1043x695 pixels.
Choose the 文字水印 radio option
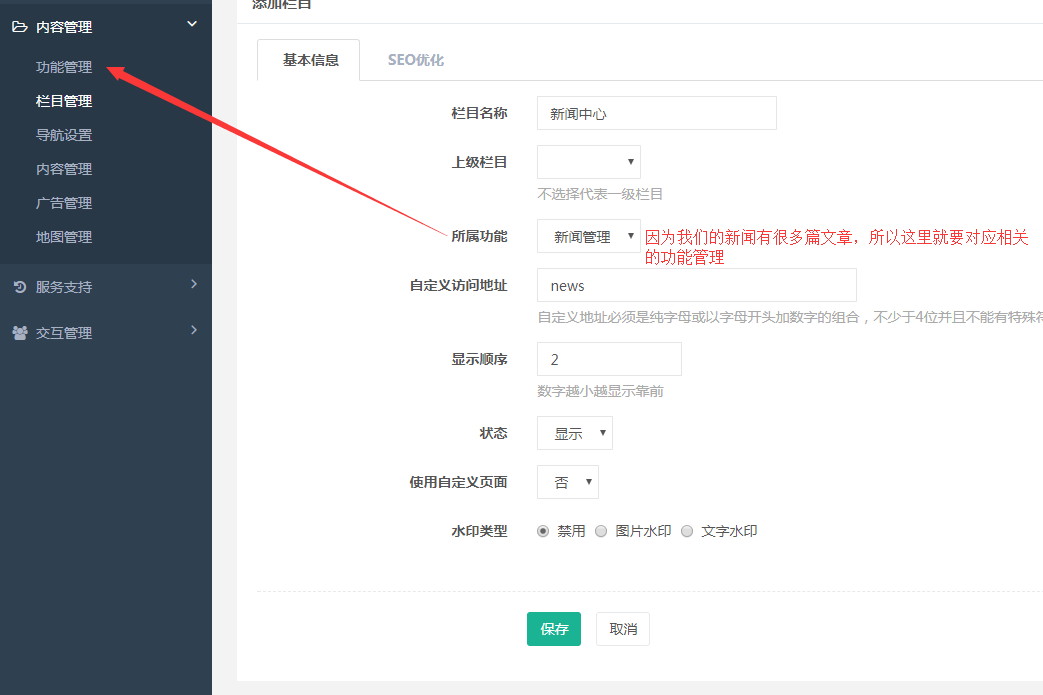tap(687, 532)
